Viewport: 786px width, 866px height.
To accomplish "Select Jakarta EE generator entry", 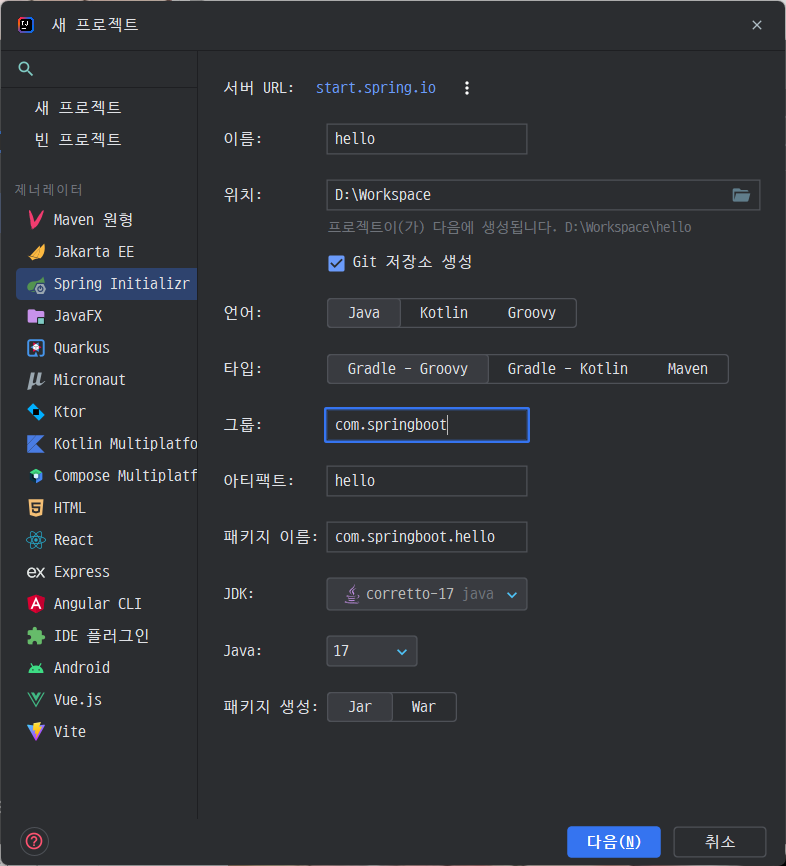I will pos(107,252).
